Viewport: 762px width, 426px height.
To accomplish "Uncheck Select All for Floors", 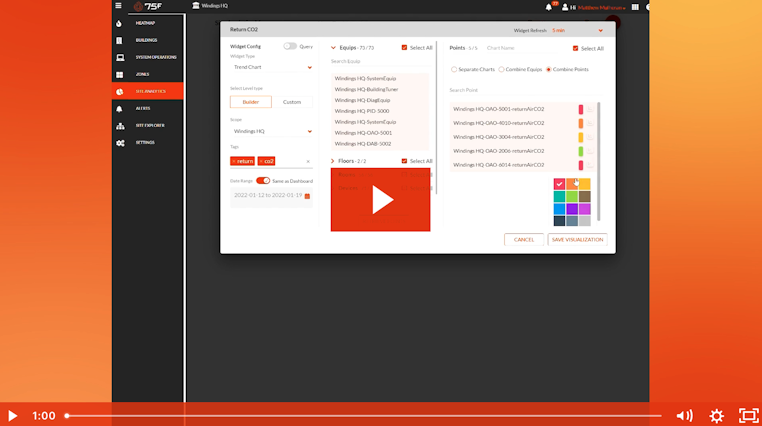I will click(404, 161).
